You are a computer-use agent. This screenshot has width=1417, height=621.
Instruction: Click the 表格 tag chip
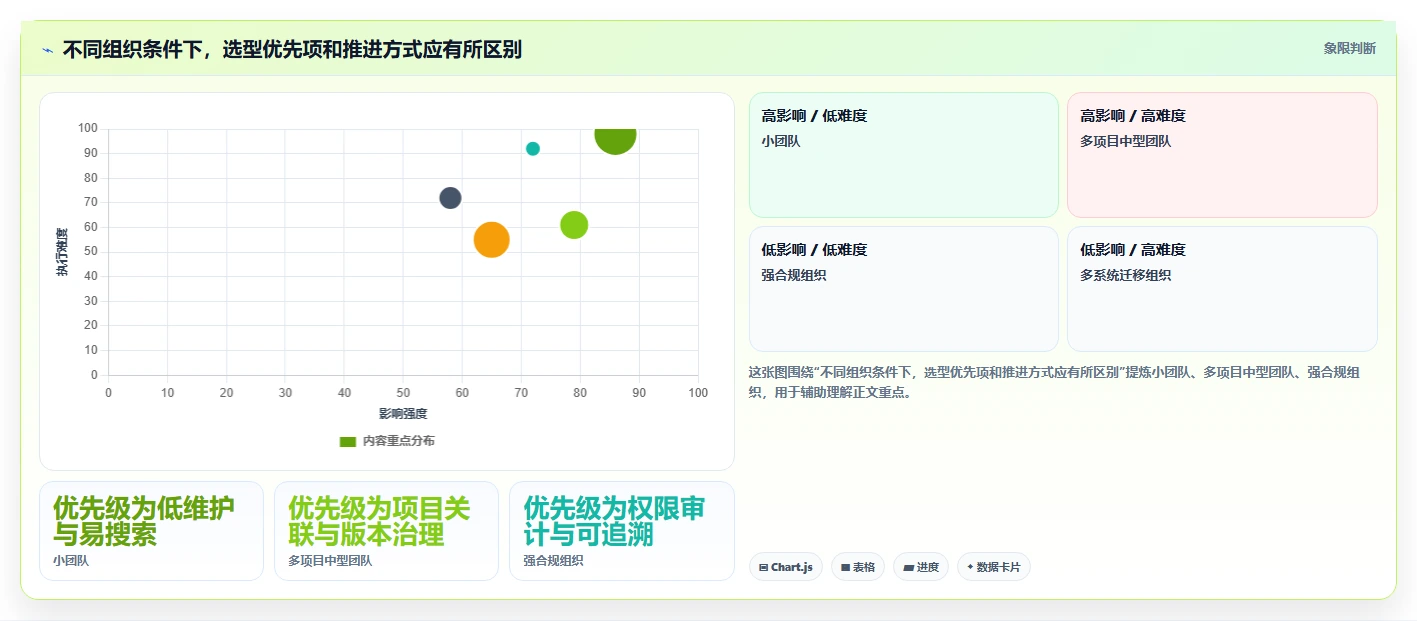[x=858, y=567]
